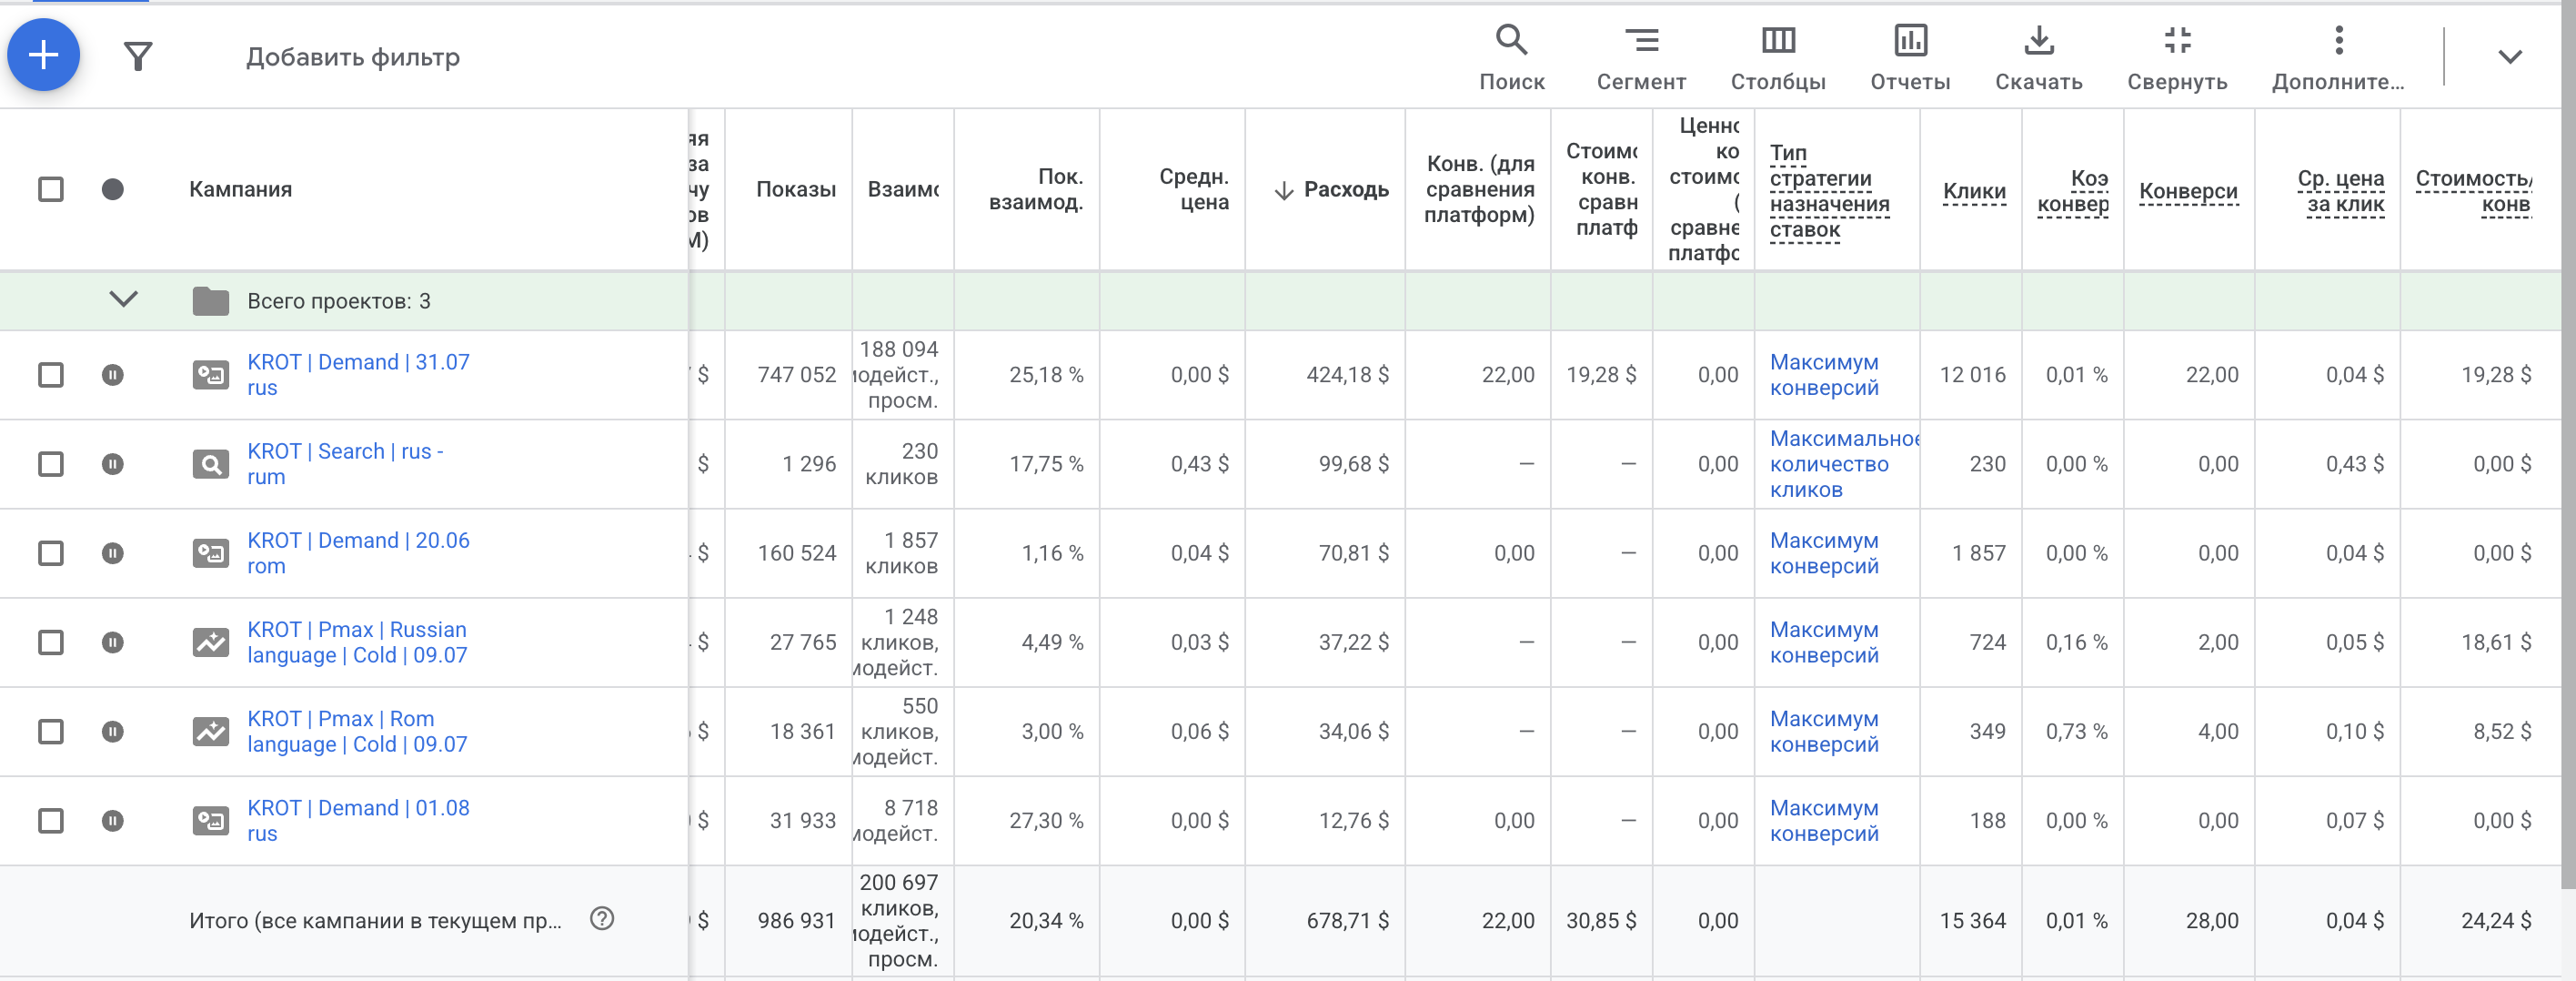Click the help icon beside Итого row
Image resolution: width=2576 pixels, height=981 pixels.
click(x=602, y=918)
